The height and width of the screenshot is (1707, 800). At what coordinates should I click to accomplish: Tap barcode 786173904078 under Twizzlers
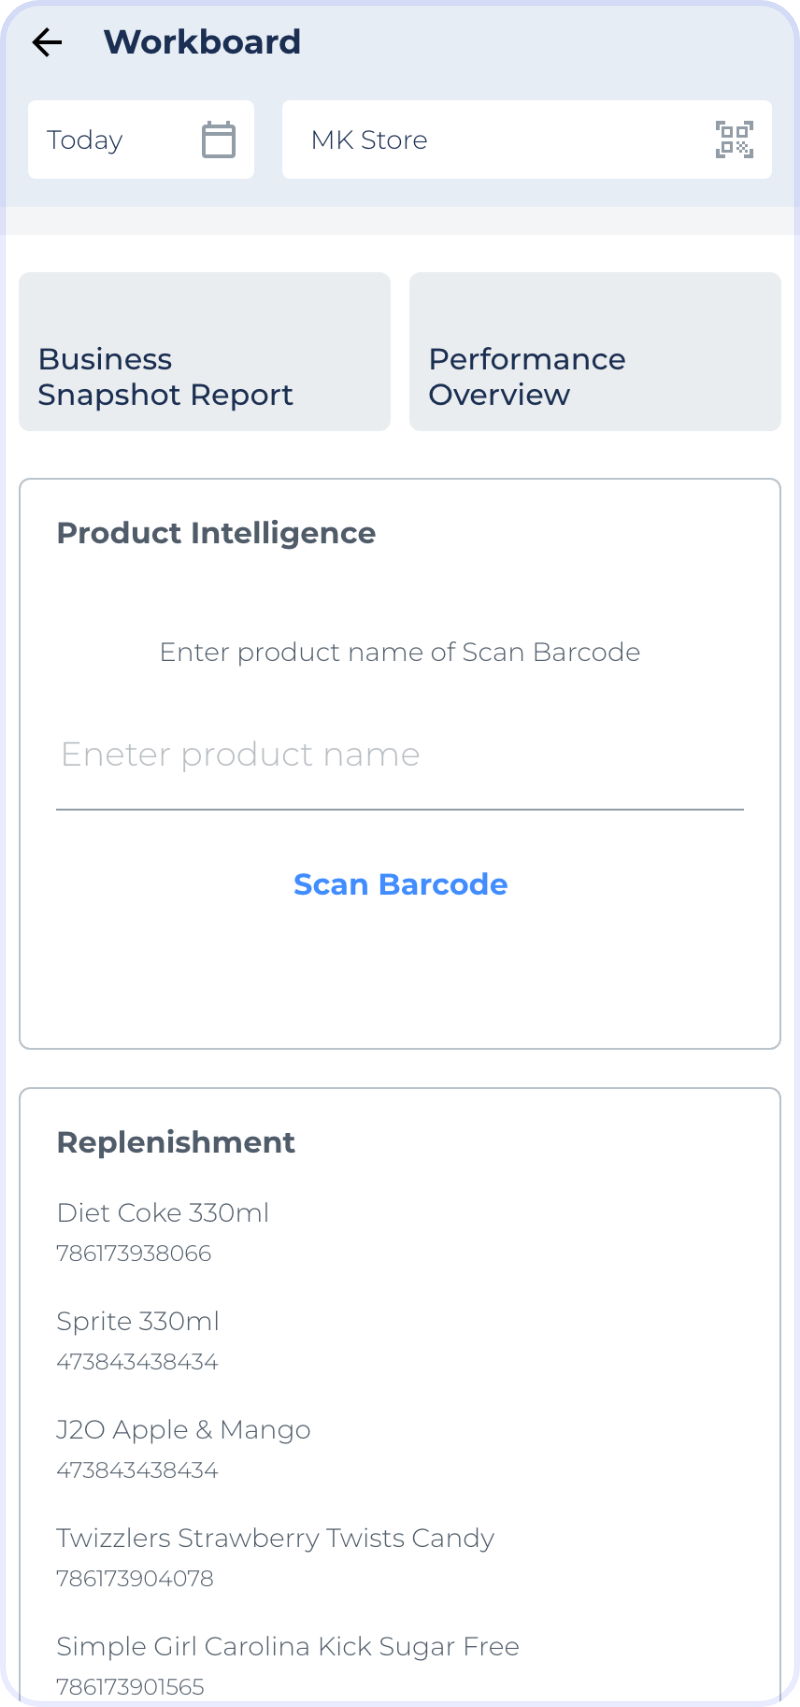click(x=135, y=1578)
